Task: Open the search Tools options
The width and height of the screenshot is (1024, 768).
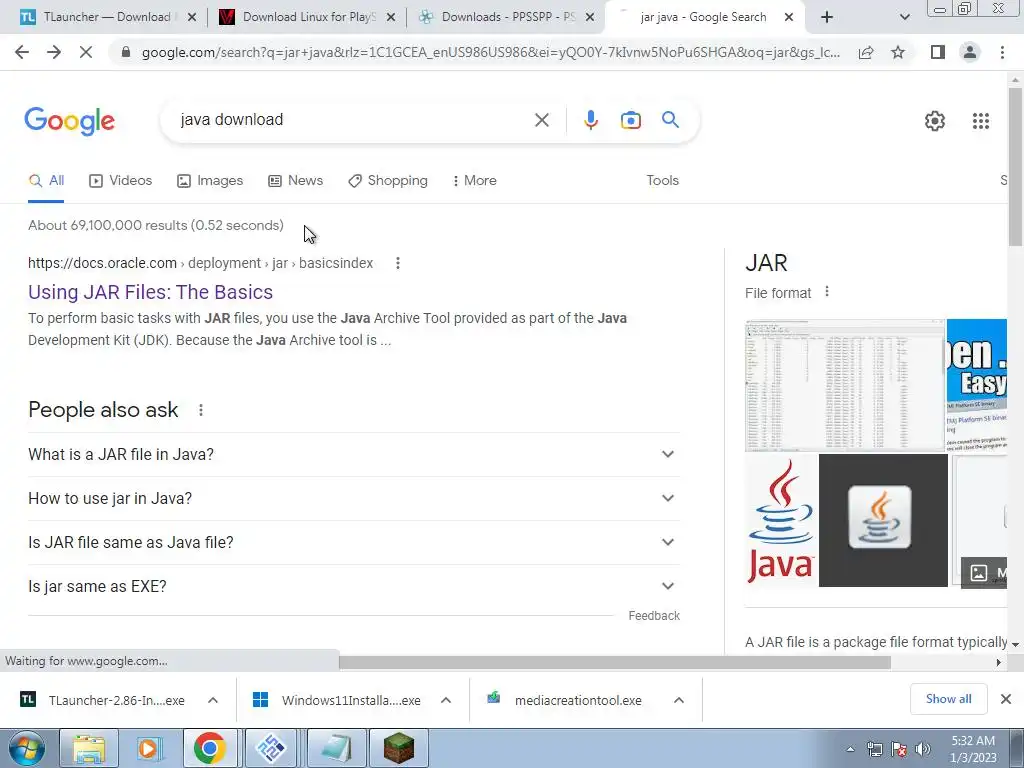Action: (662, 181)
